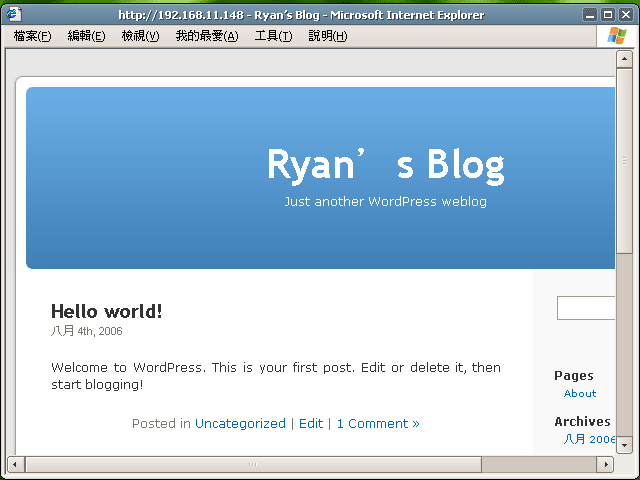This screenshot has height=480, width=640.
Task: Maximize the Internet Explorer window
Action: point(608,15)
